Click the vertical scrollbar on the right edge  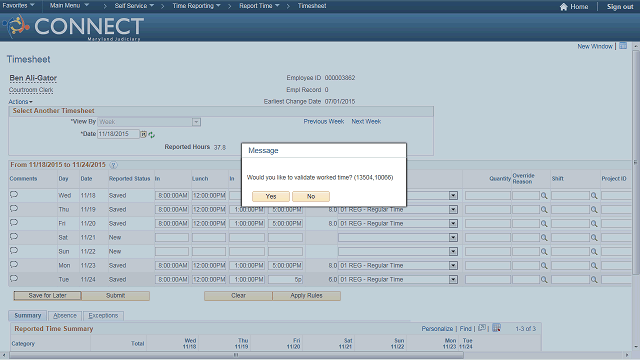[x=636, y=162]
